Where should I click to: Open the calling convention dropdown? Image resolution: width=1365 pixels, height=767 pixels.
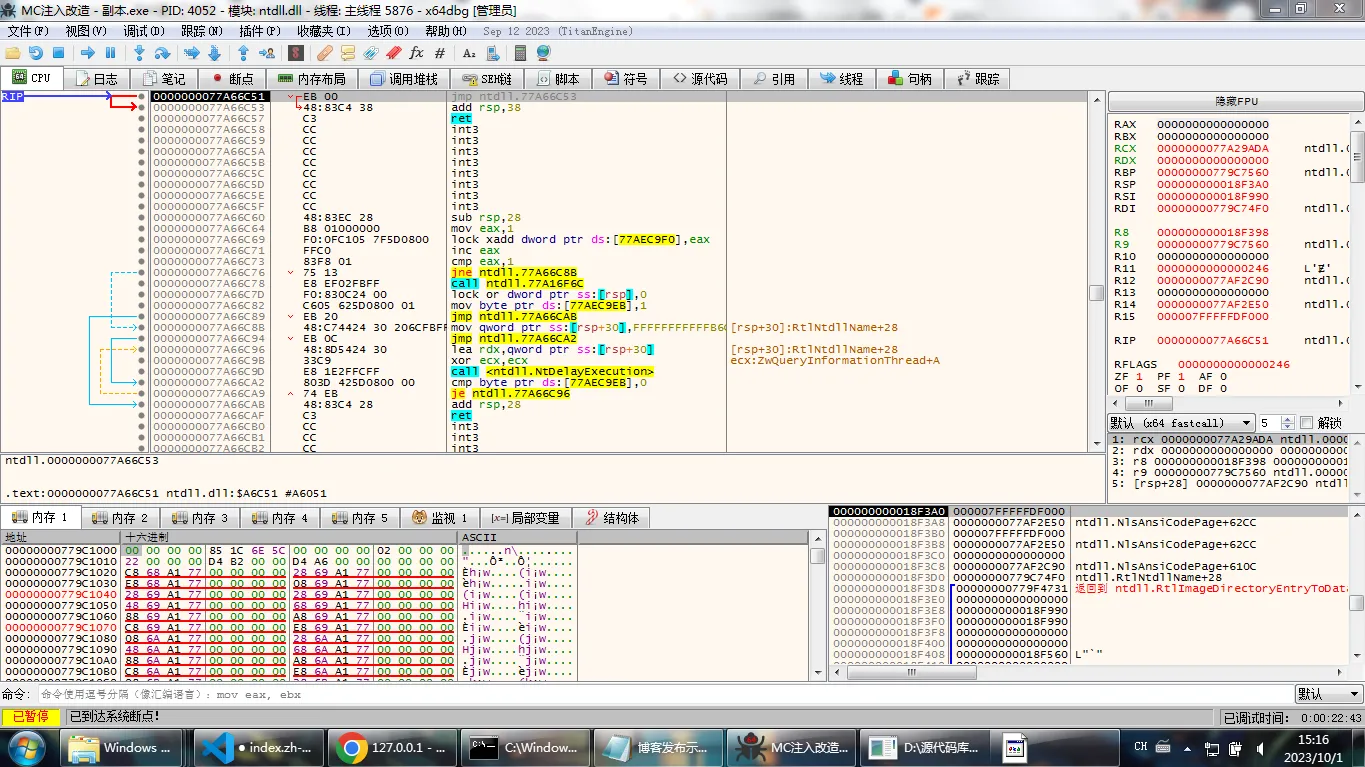point(1181,423)
